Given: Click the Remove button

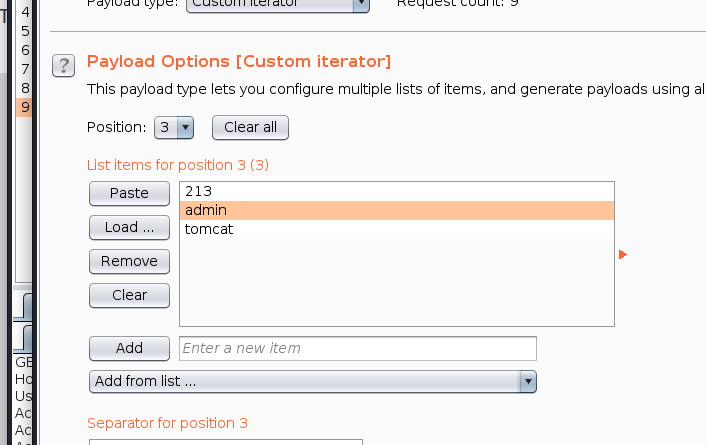Looking at the screenshot, I should point(129,261).
